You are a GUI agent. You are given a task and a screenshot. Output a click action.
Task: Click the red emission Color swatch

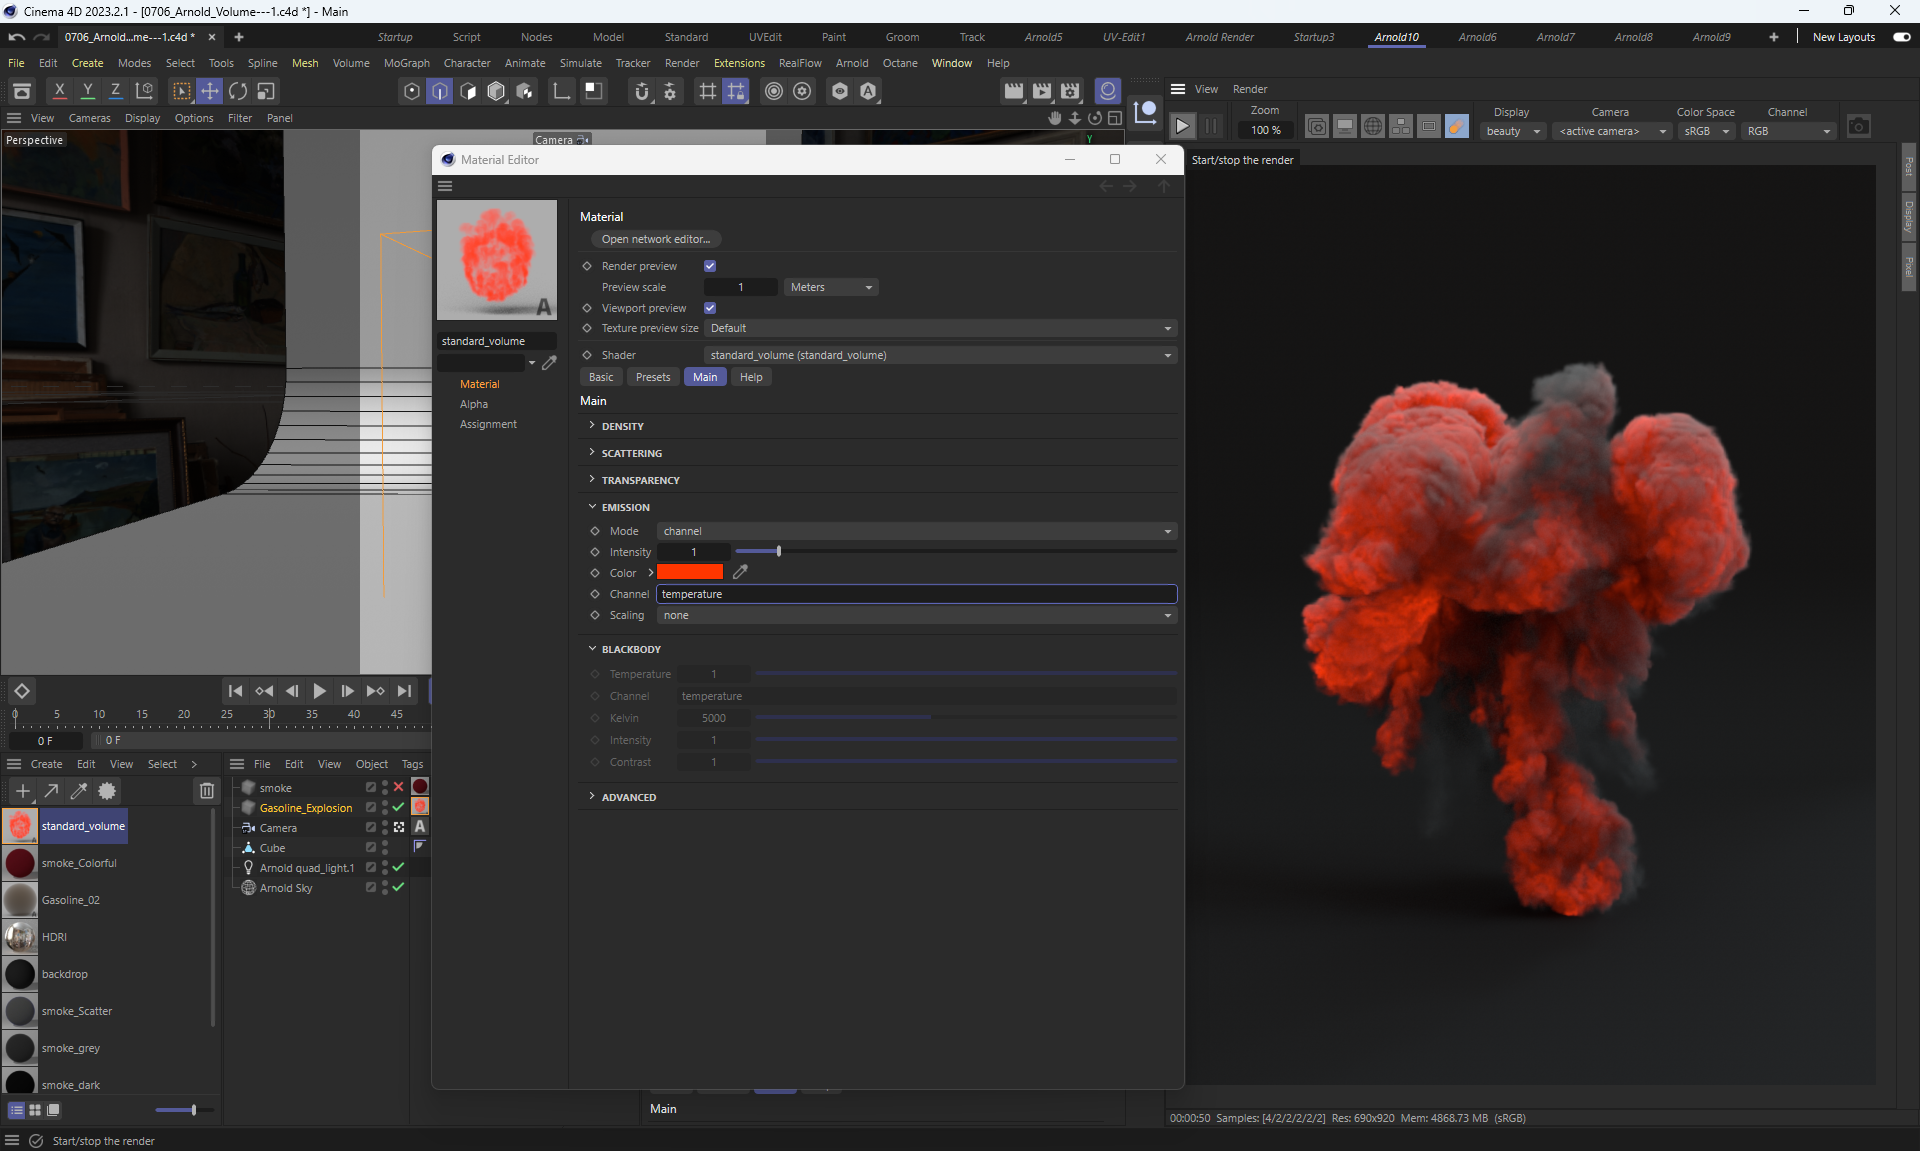[x=689, y=572]
